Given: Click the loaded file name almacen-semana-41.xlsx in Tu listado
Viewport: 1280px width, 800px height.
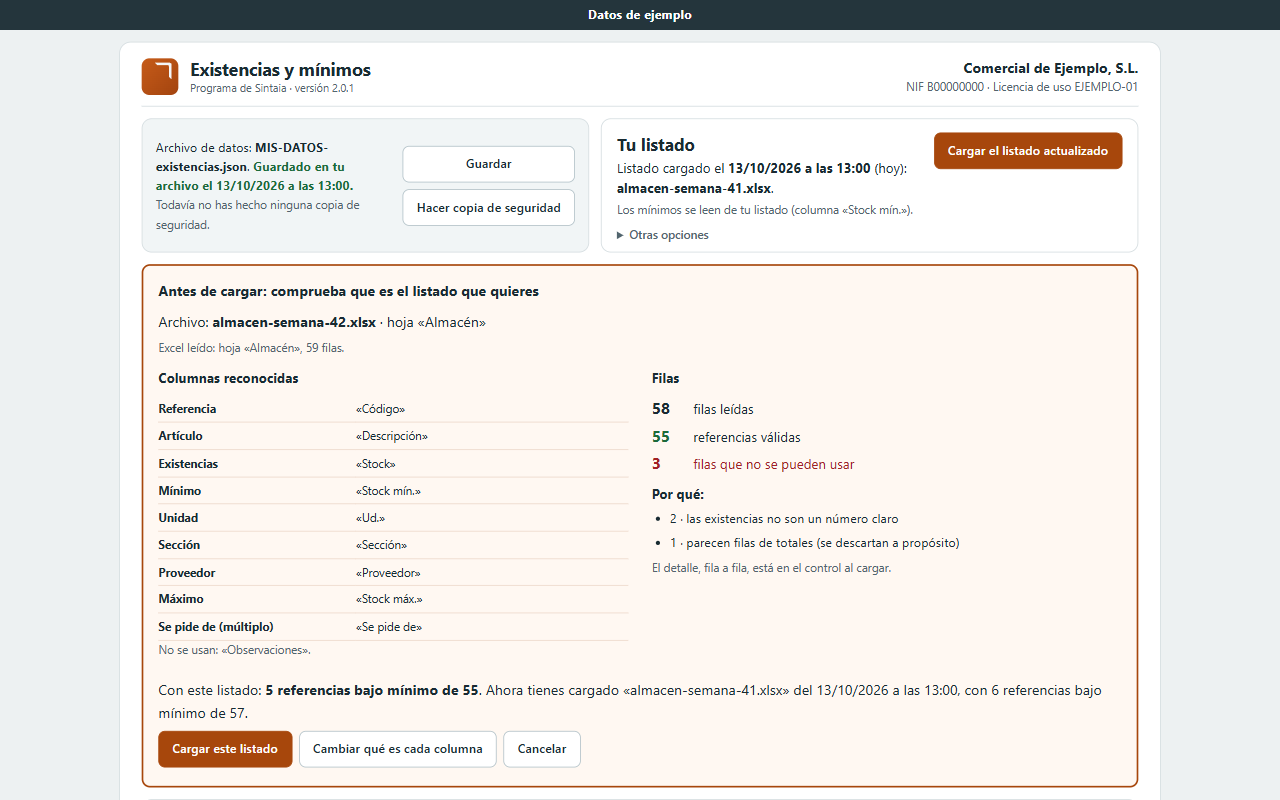Looking at the screenshot, I should point(695,188).
